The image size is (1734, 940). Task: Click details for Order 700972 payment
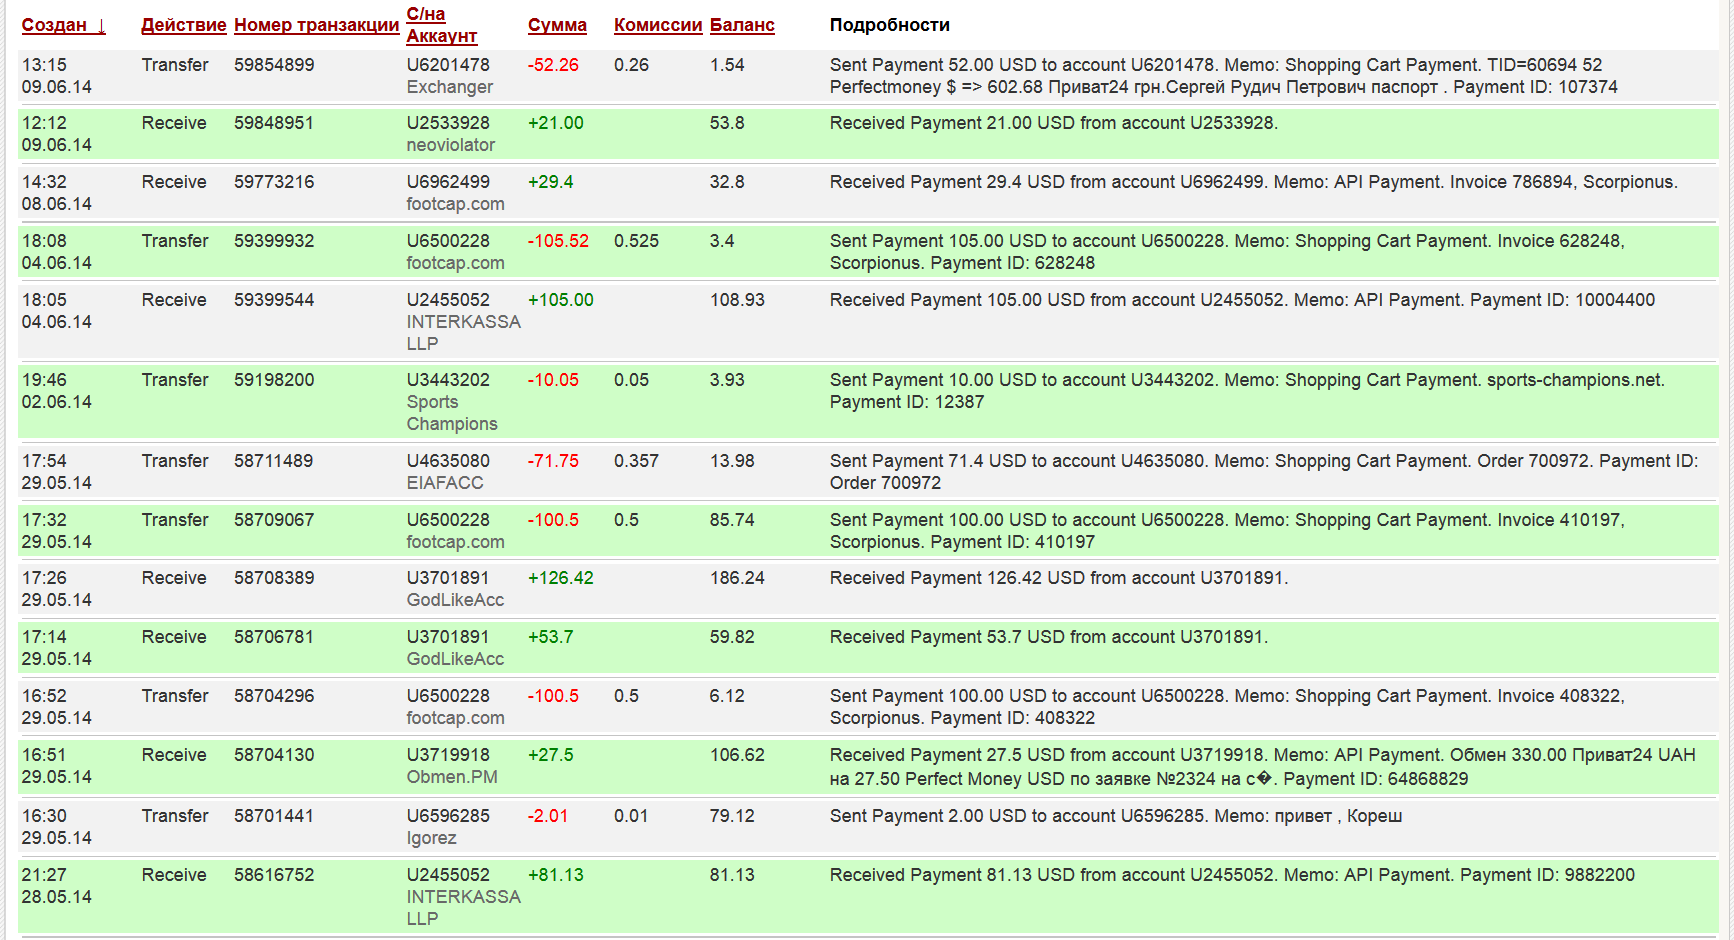coord(1264,472)
